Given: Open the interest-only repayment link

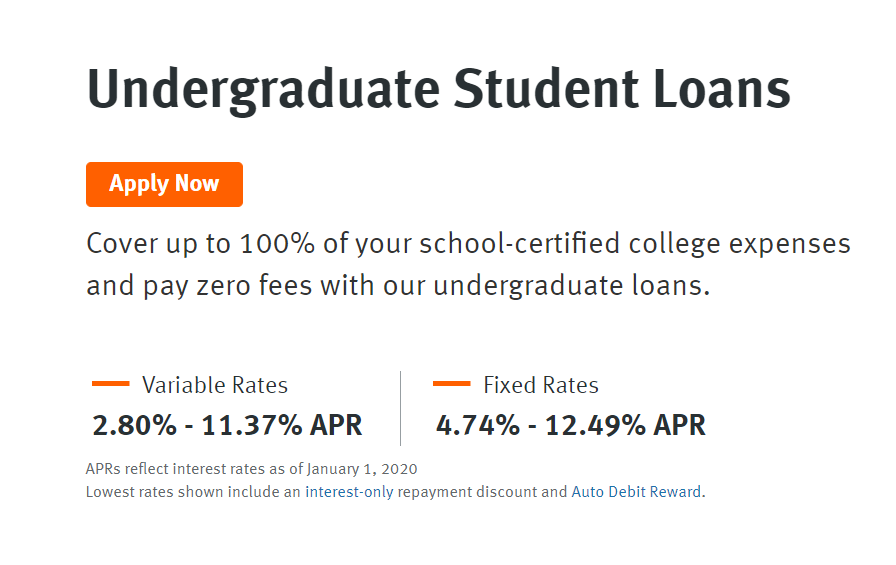Looking at the screenshot, I should tap(349, 492).
